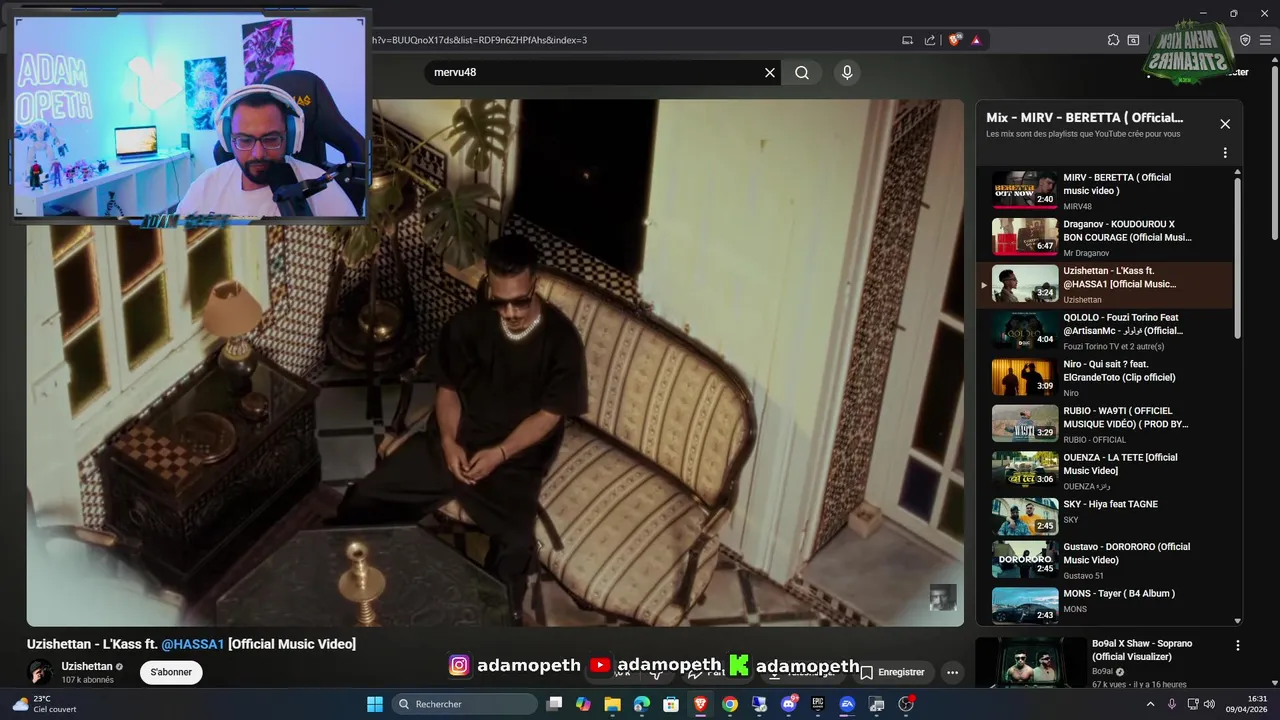Click the magnifier search button
This screenshot has height=720, width=1280.
802,72
